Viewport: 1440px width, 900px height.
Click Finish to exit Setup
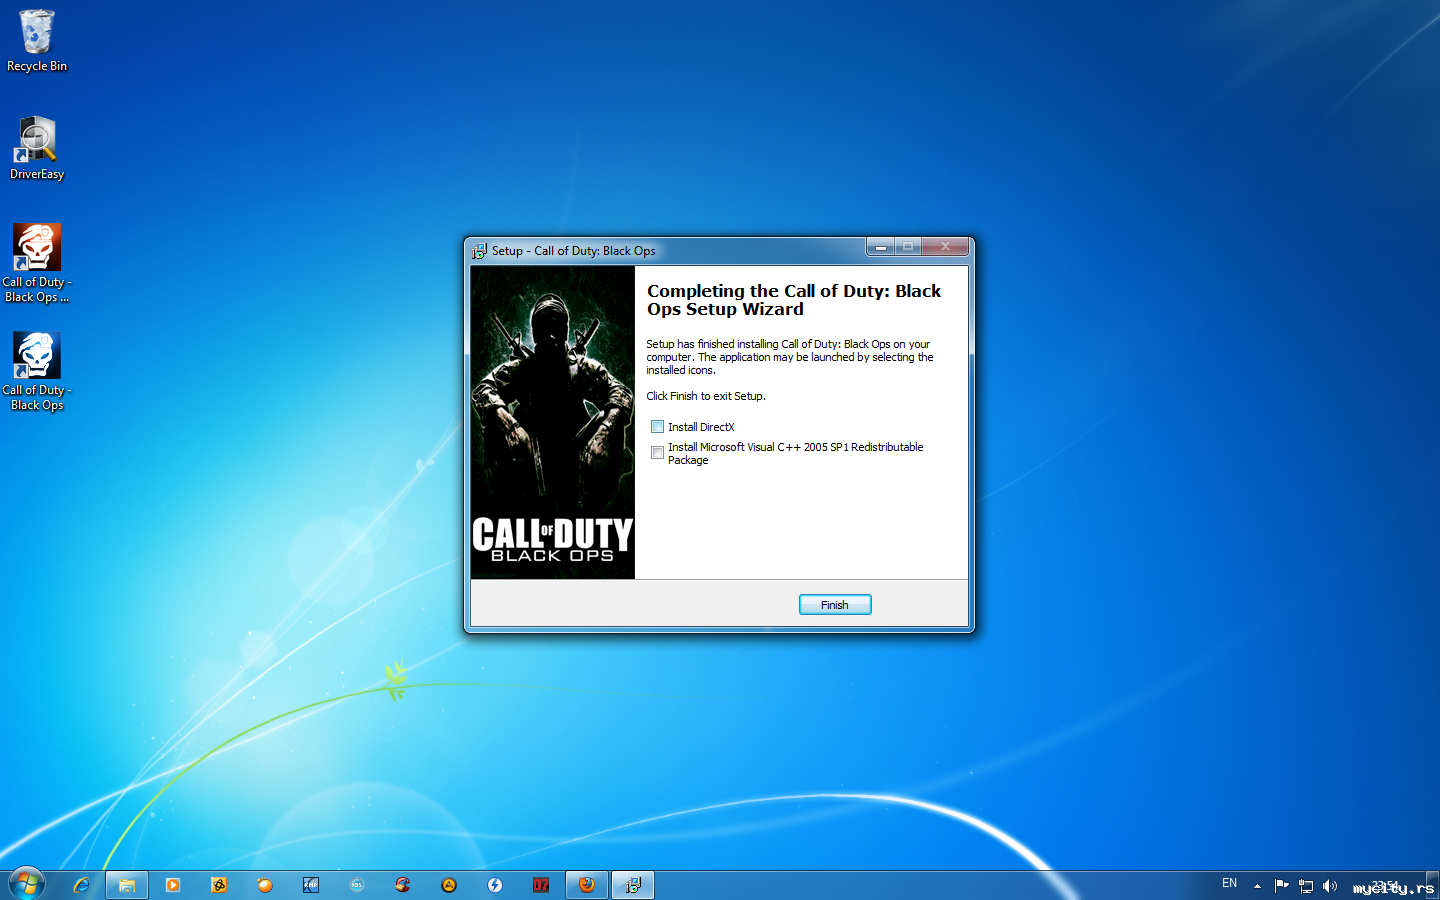click(x=835, y=605)
